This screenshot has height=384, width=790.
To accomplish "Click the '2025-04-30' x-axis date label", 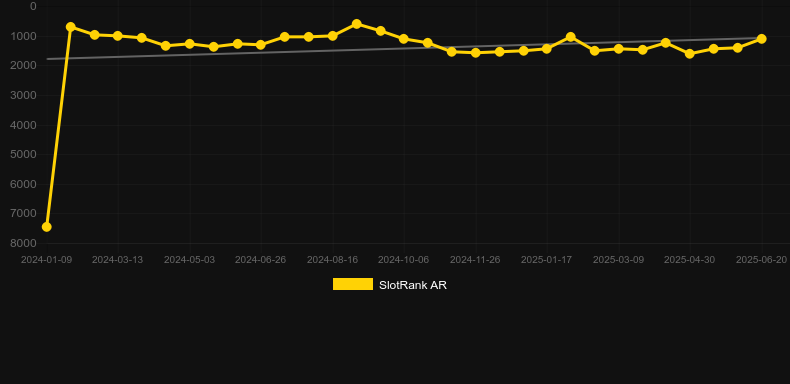I will 689,260.
